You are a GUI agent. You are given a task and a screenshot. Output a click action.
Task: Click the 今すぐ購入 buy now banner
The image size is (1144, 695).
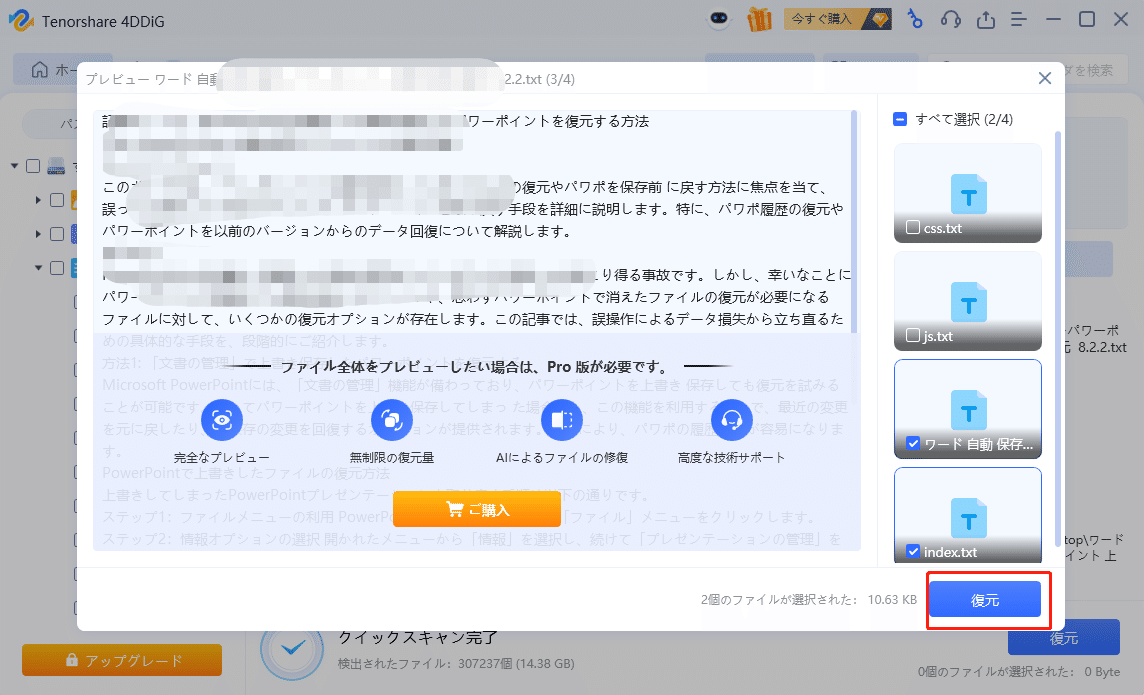838,19
